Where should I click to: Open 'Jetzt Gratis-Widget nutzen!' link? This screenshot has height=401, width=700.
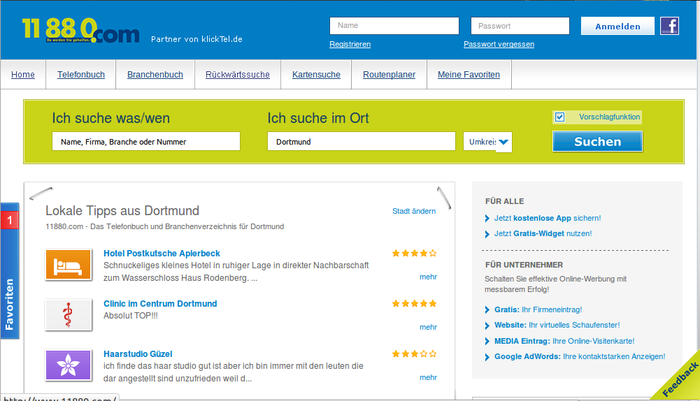coord(543,234)
